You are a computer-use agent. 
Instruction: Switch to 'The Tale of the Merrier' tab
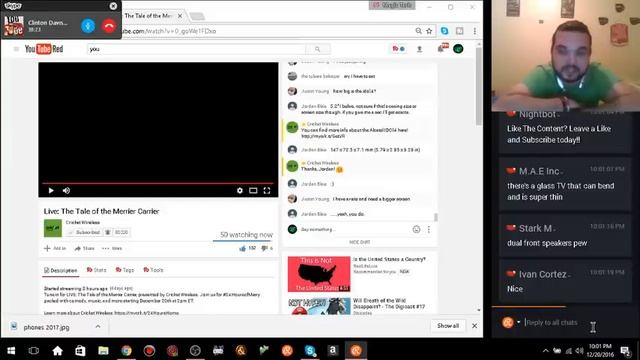pos(149,16)
